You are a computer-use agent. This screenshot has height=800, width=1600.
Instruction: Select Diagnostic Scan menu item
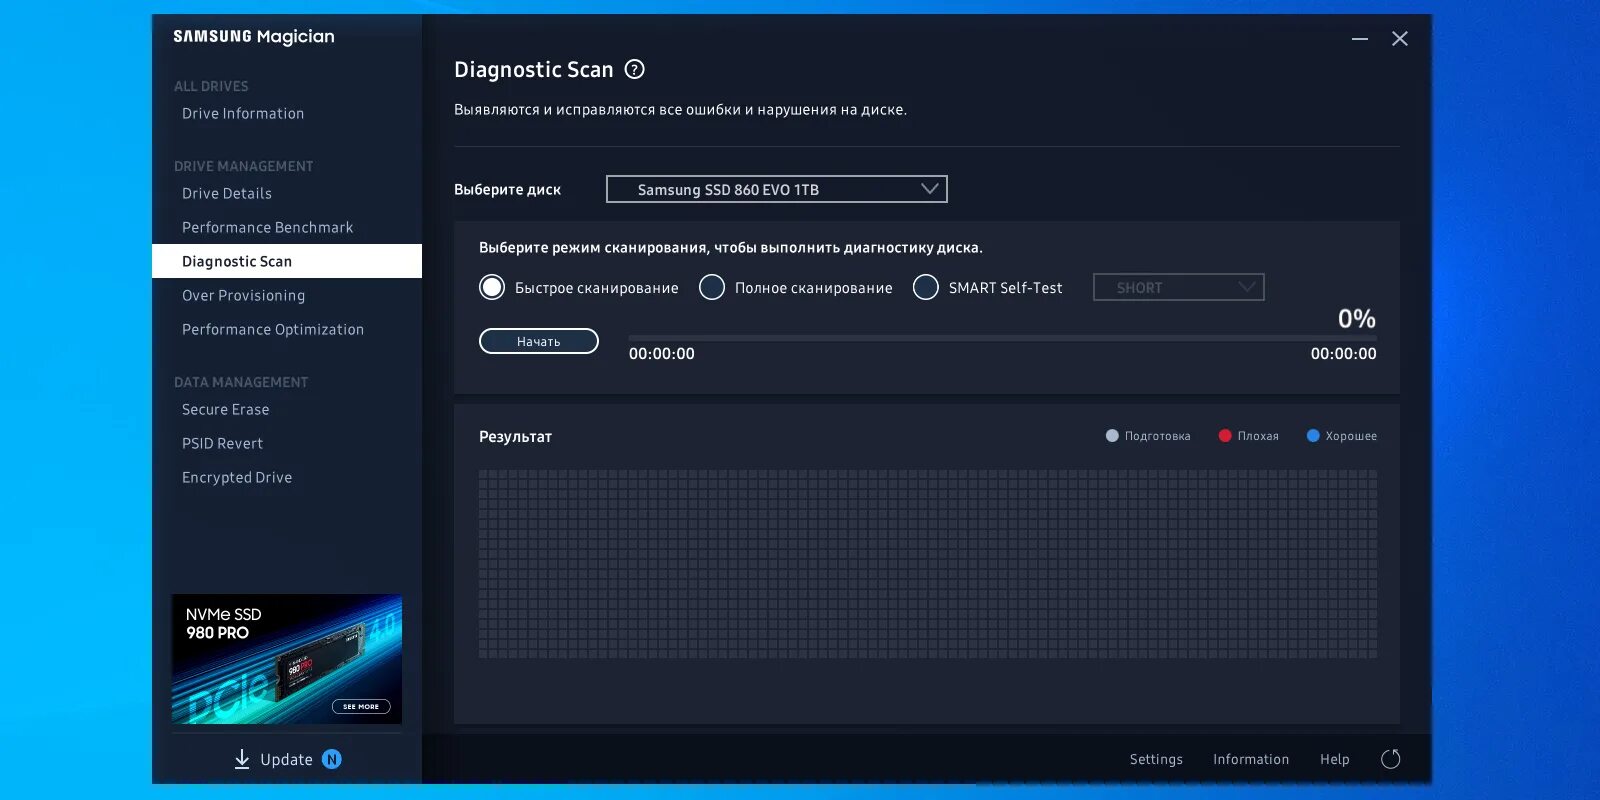point(287,261)
